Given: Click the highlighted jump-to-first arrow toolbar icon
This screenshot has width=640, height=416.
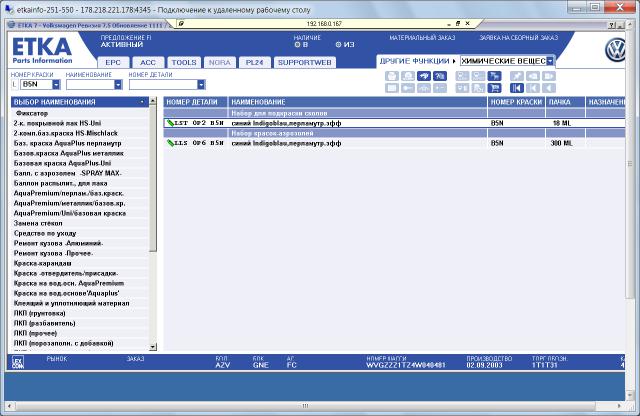Looking at the screenshot, I should [x=517, y=88].
